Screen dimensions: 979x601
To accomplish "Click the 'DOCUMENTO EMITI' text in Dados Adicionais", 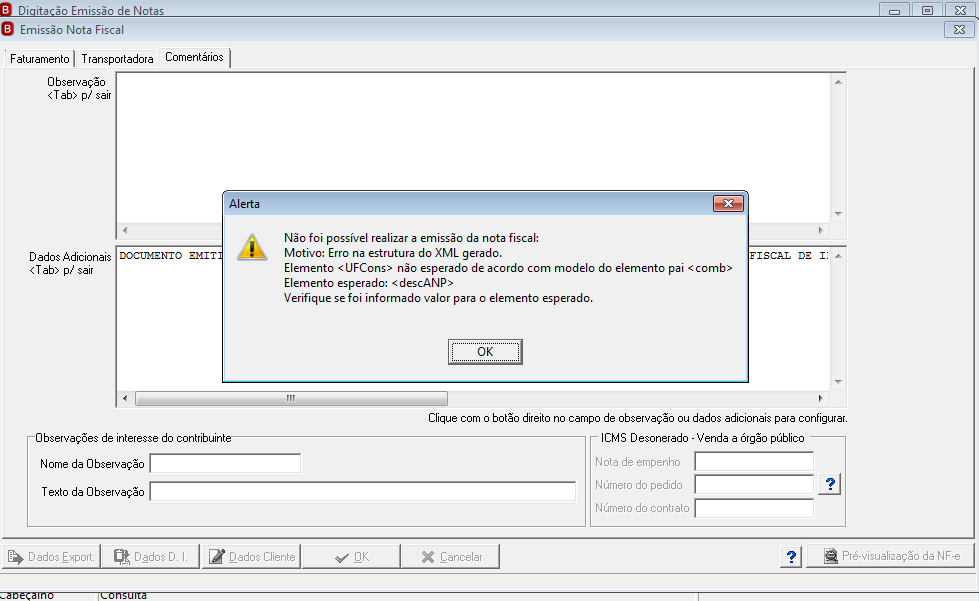I will 170,256.
